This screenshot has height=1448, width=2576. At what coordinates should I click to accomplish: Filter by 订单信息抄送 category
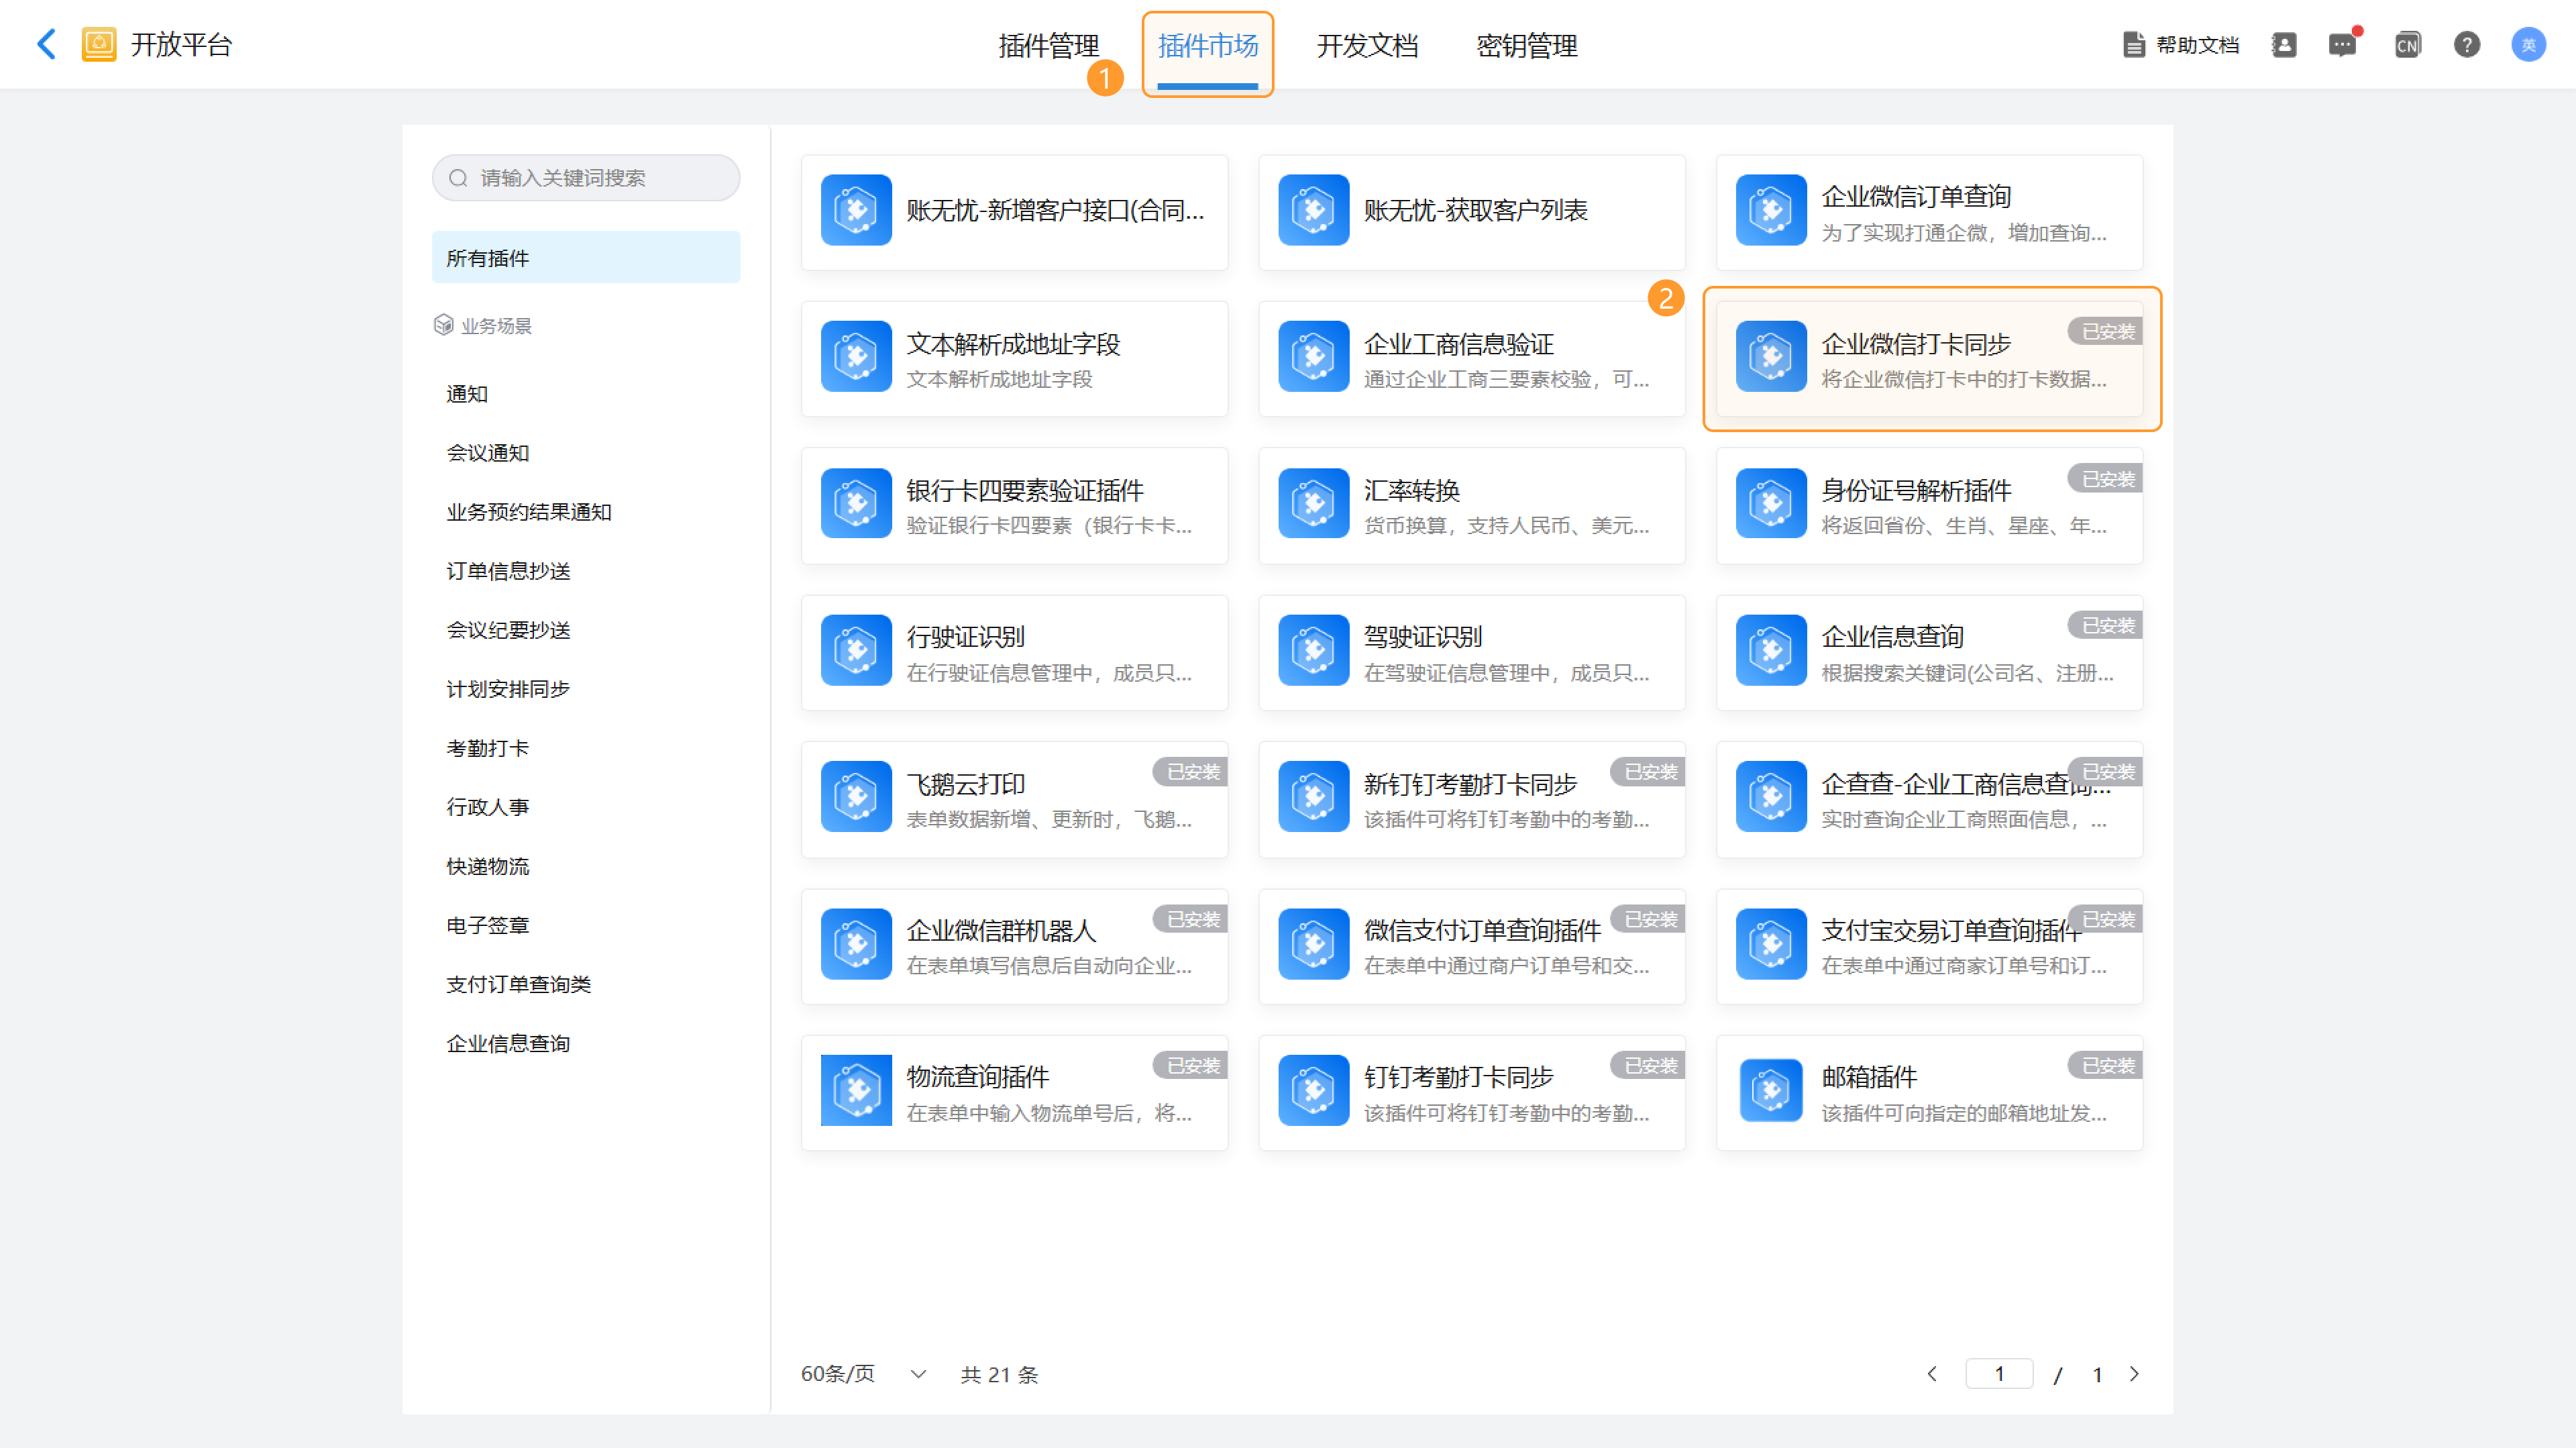508,571
